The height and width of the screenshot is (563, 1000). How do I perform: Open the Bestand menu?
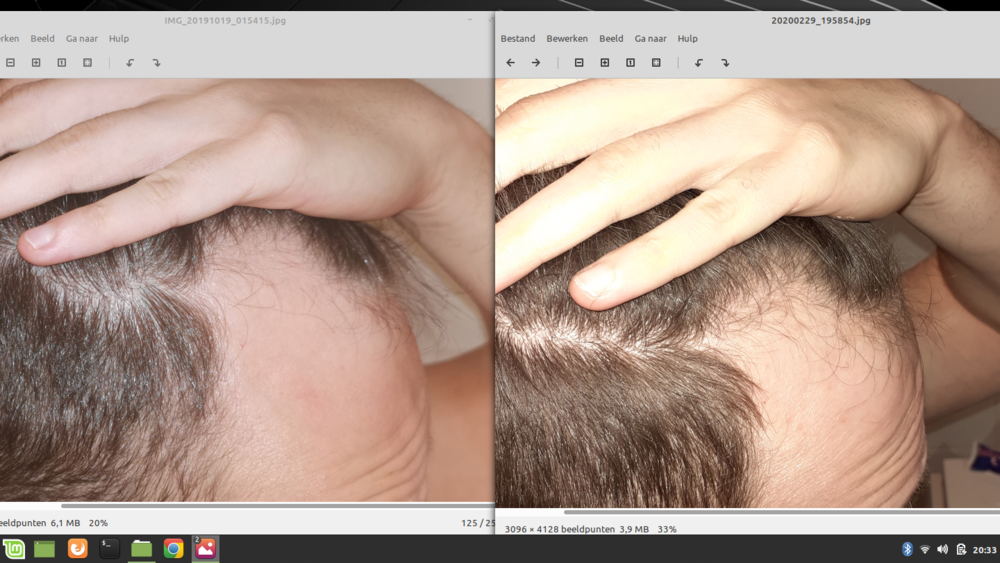518,39
